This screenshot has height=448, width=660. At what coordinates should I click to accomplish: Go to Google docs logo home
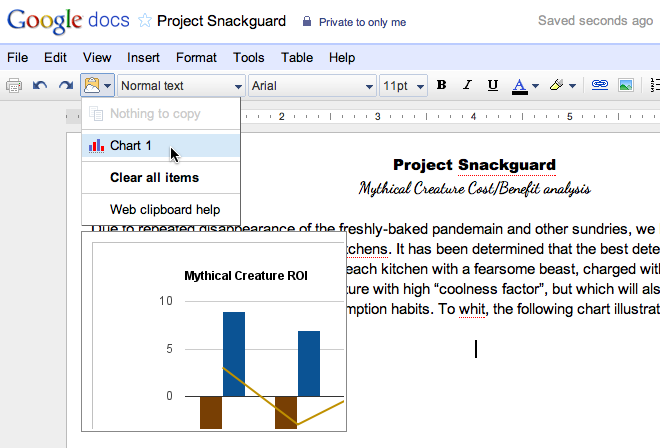pyautogui.click(x=68, y=21)
